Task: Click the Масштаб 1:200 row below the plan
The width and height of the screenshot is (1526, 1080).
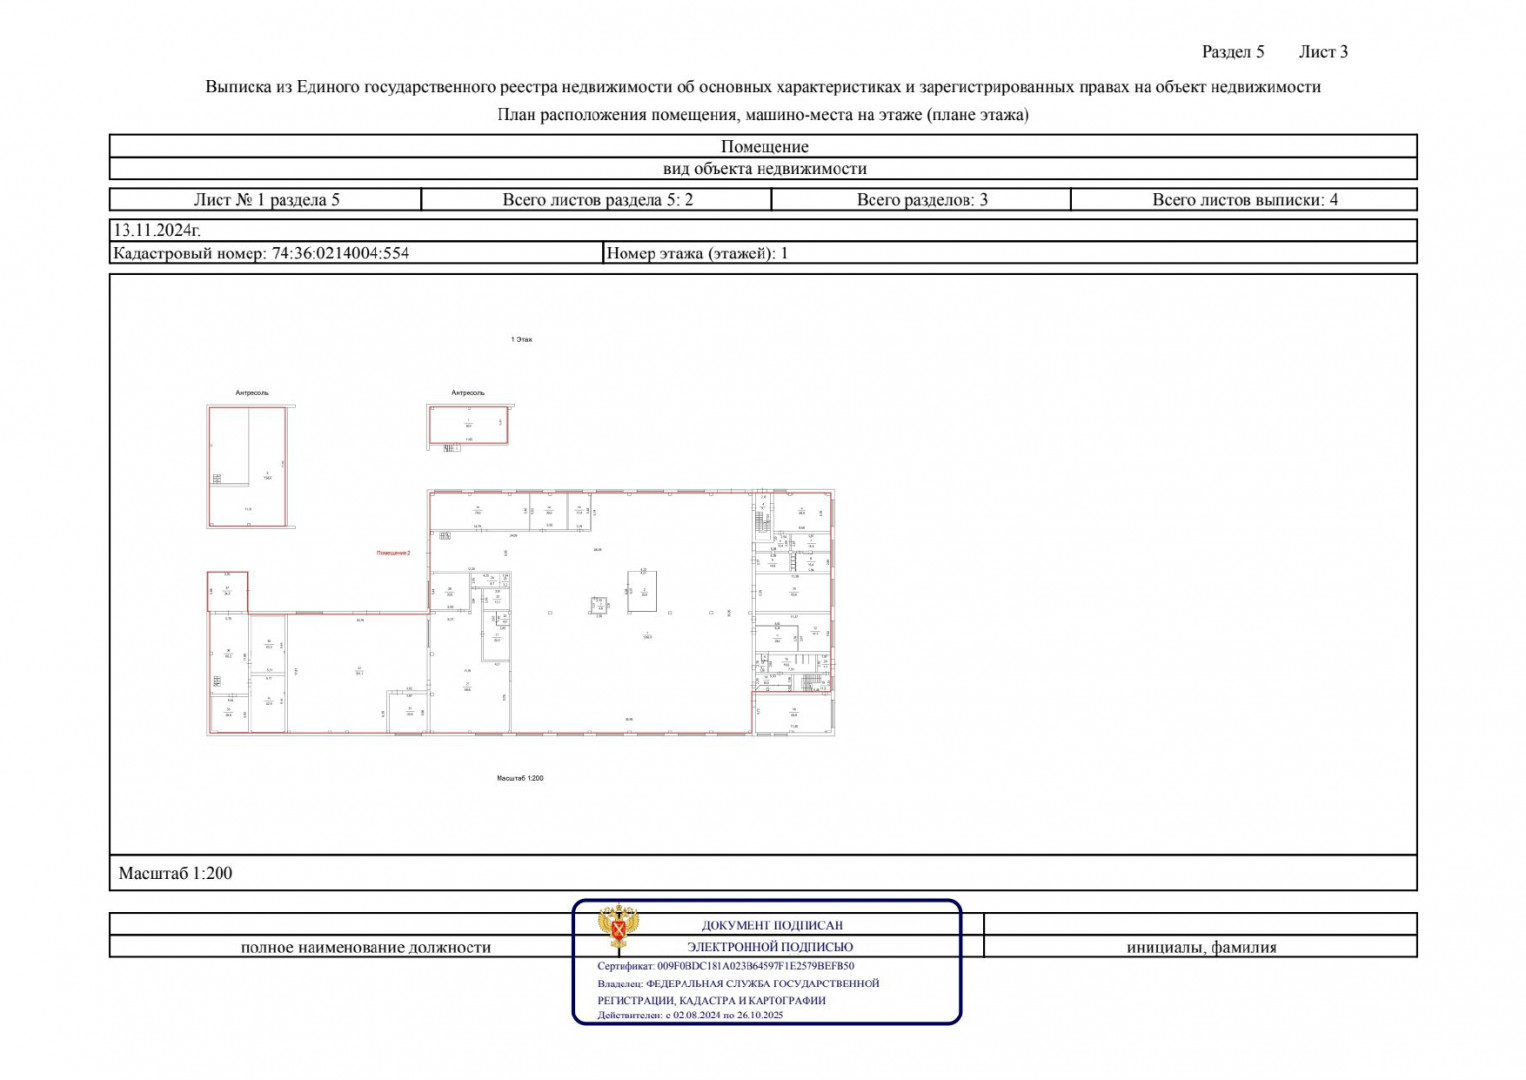Action: pyautogui.click(x=175, y=874)
